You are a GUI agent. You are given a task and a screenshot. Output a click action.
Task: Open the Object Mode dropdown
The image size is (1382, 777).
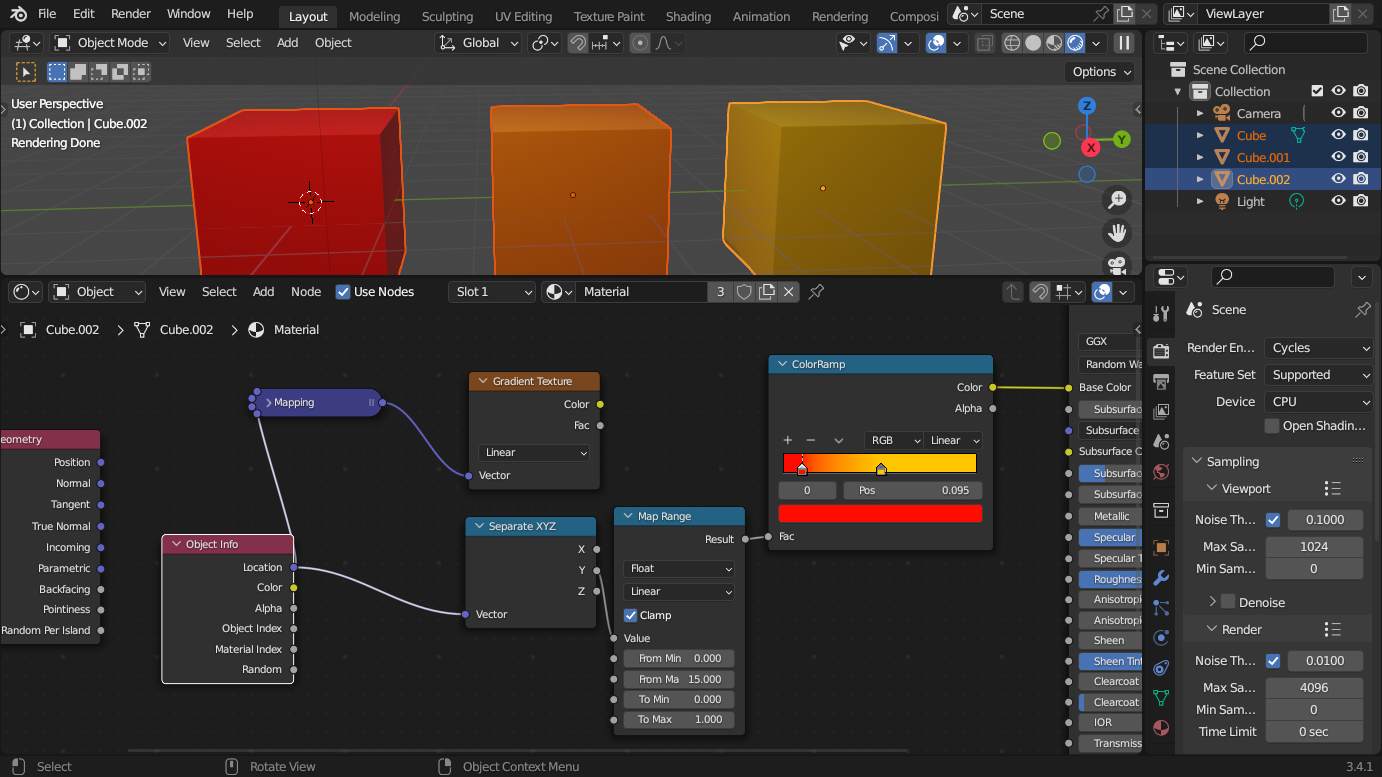[x=110, y=43]
